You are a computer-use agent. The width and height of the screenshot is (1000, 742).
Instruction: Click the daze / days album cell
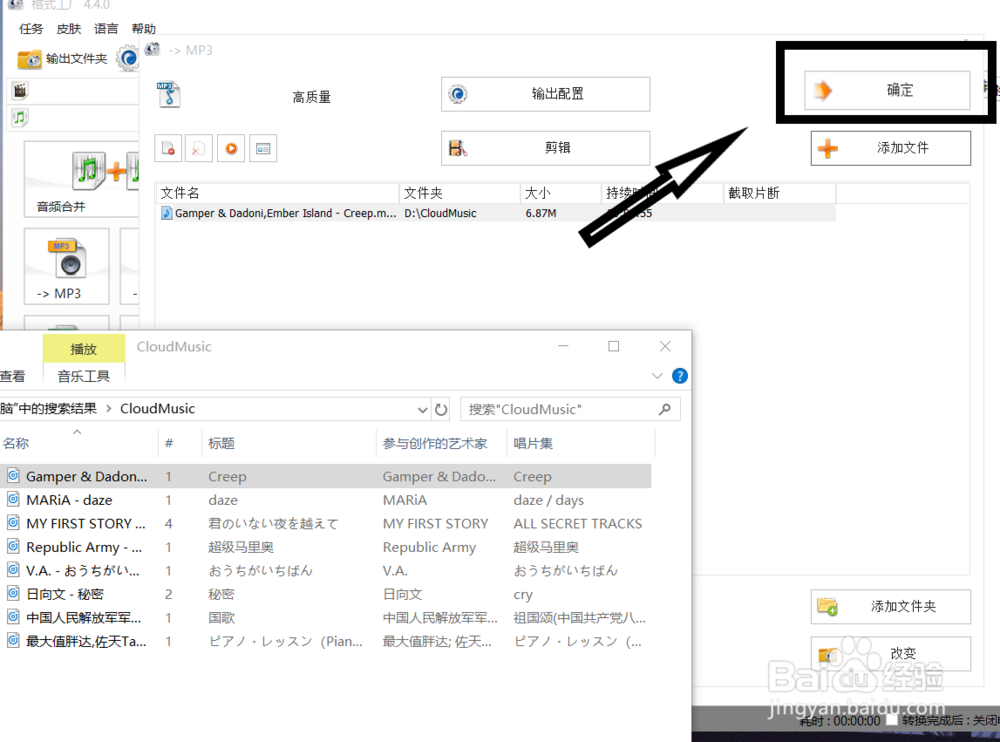(x=548, y=500)
